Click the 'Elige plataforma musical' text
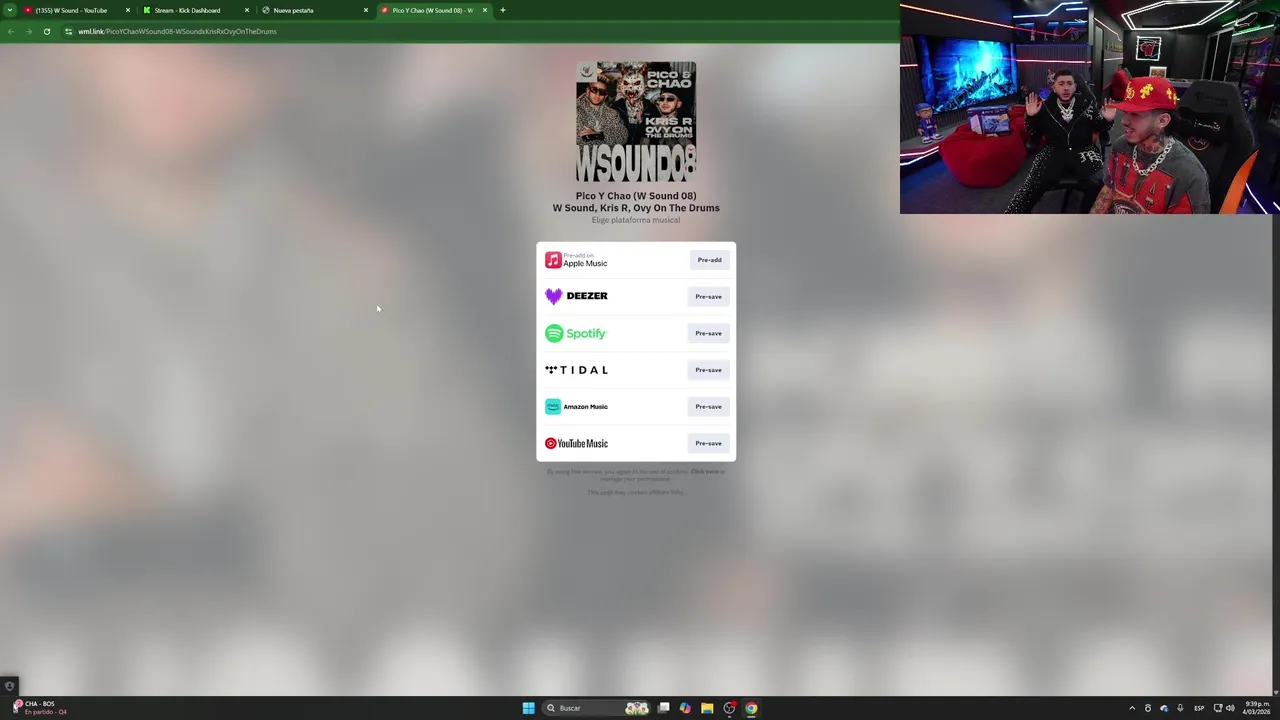 [636, 220]
